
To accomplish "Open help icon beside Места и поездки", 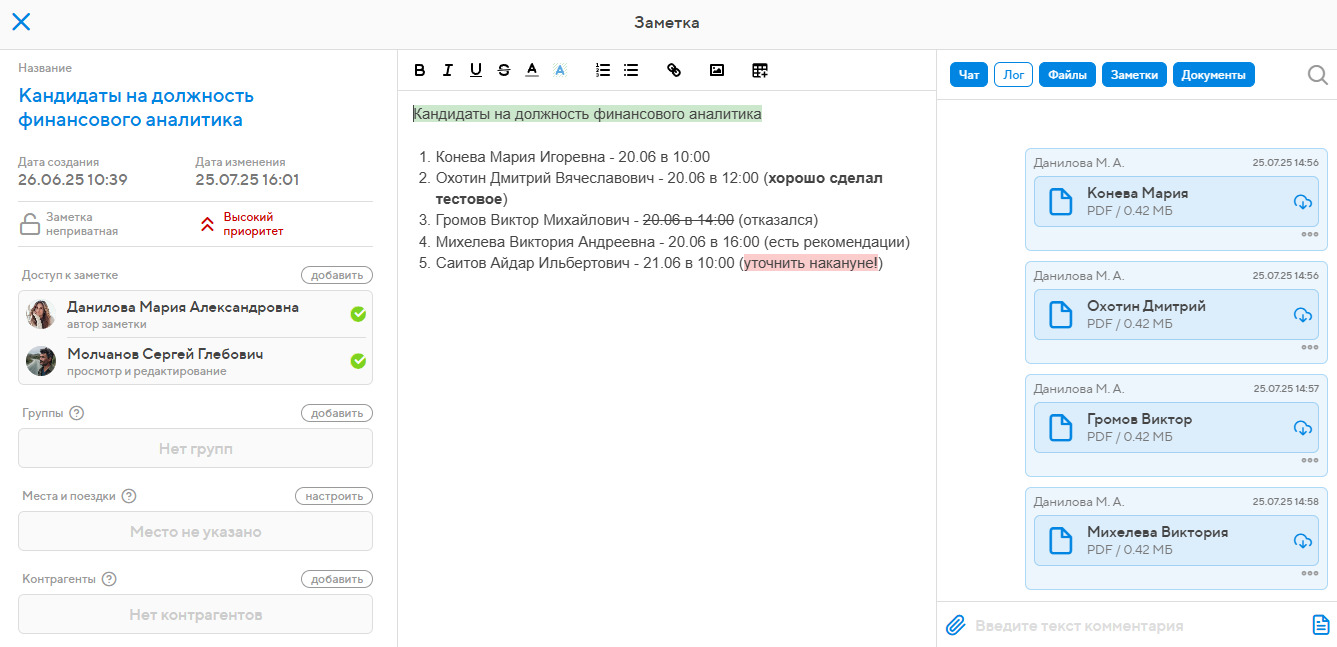I will click(128, 496).
